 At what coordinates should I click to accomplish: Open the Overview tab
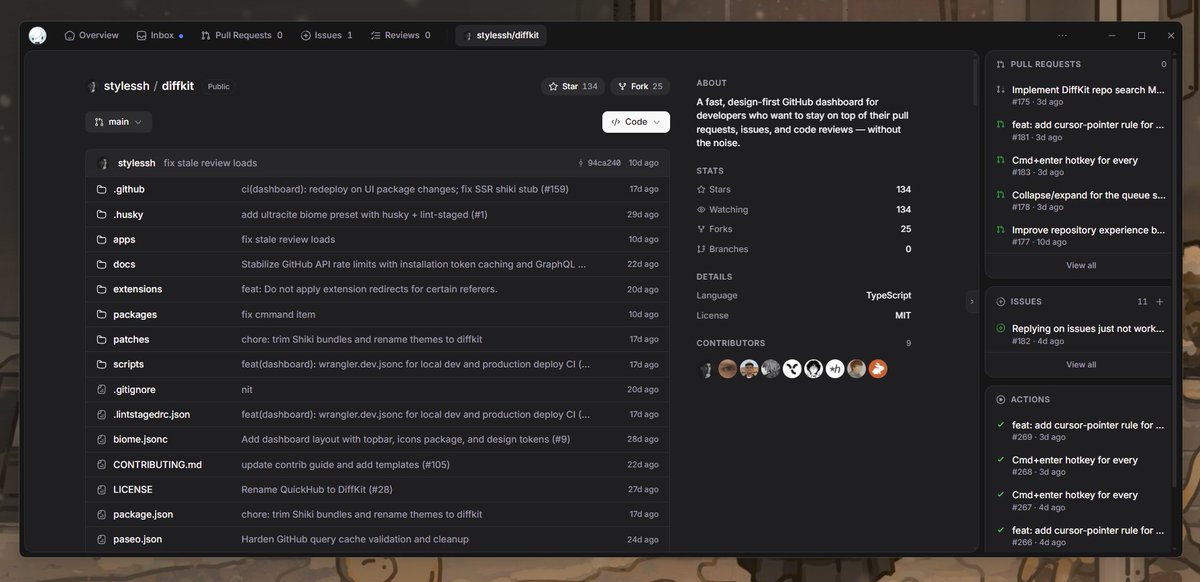click(x=92, y=35)
